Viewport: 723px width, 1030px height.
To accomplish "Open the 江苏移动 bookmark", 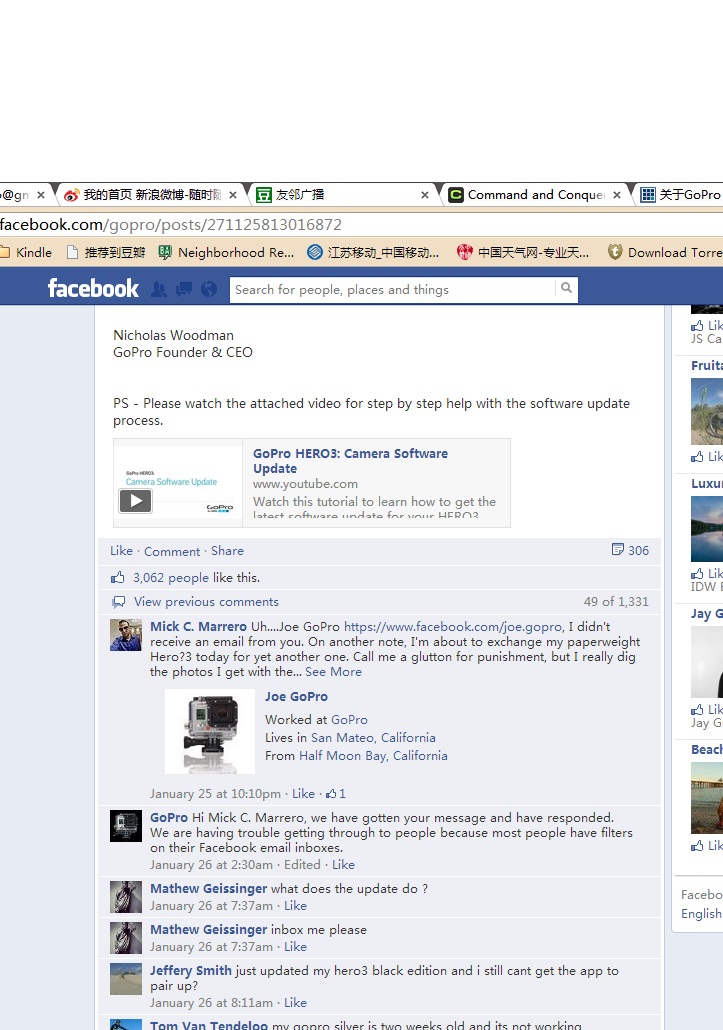I will [373, 252].
